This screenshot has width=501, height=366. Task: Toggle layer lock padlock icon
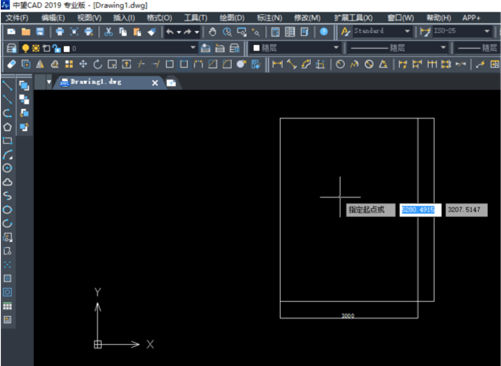57,49
